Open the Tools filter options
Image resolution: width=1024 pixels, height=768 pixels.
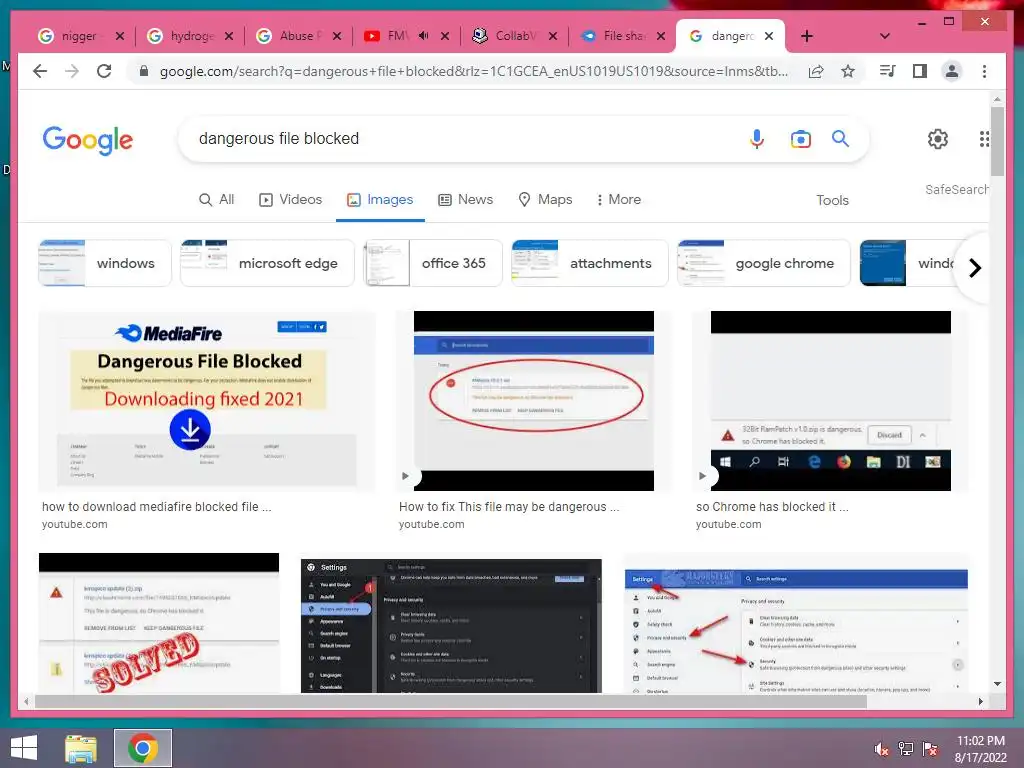[832, 200]
